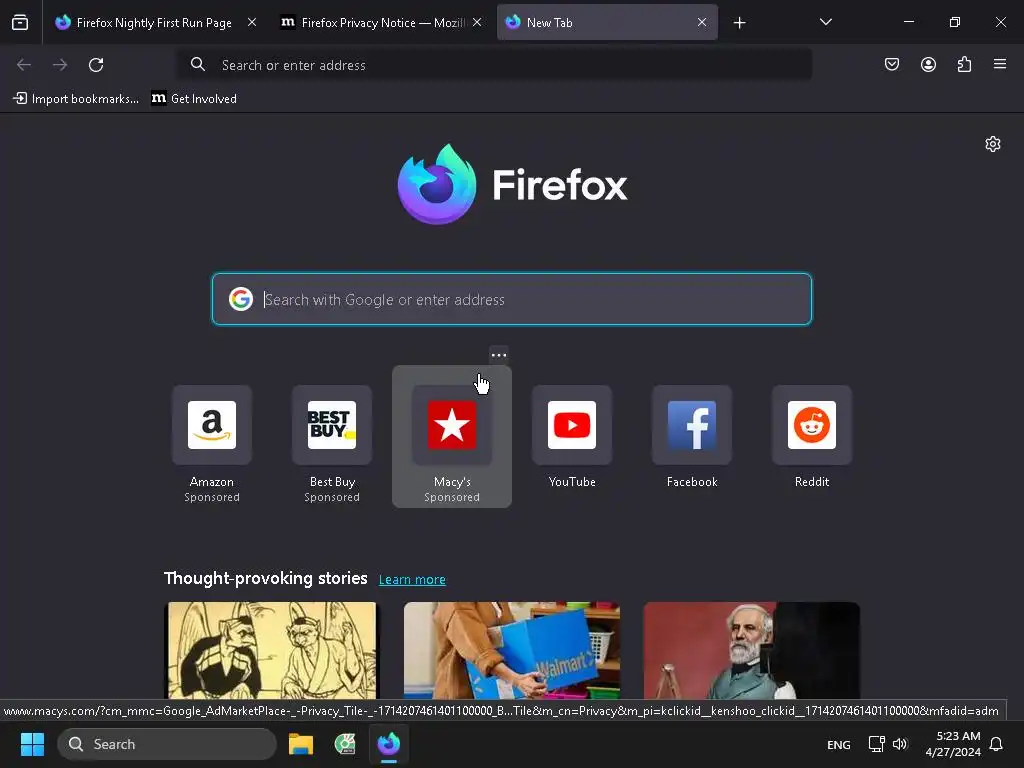Image resolution: width=1024 pixels, height=768 pixels.
Task: Close the Firefox Privacy Notice tab
Action: pyautogui.click(x=477, y=22)
